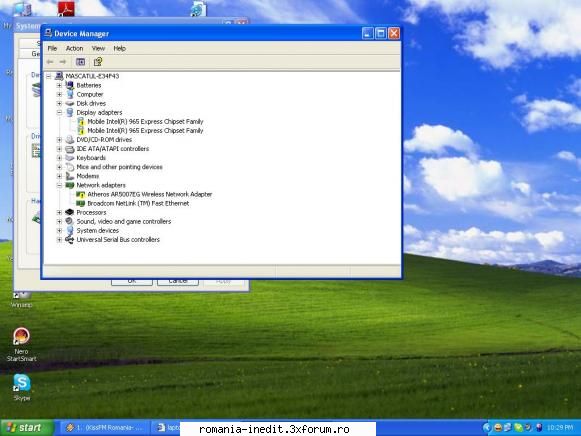Expand the Mice and other pointing devices node
The height and width of the screenshot is (436, 581).
(59, 167)
